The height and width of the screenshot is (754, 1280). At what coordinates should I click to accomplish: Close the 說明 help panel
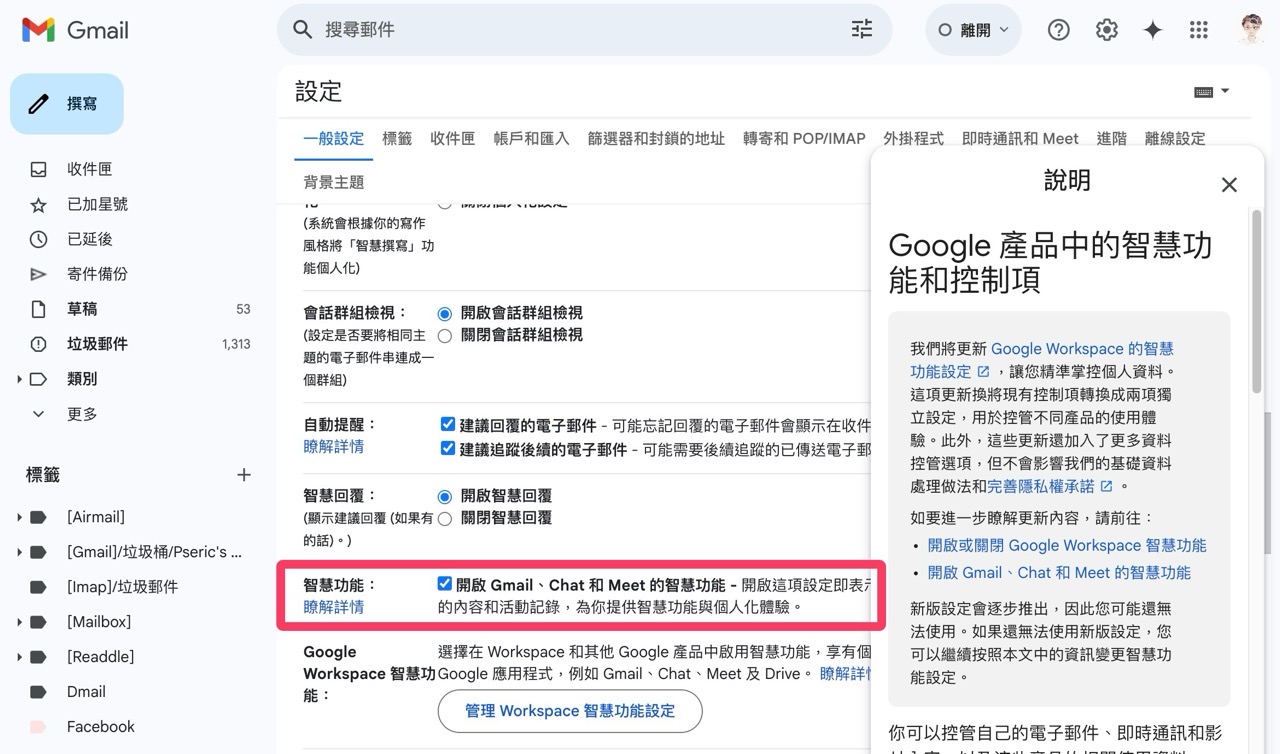(1229, 185)
